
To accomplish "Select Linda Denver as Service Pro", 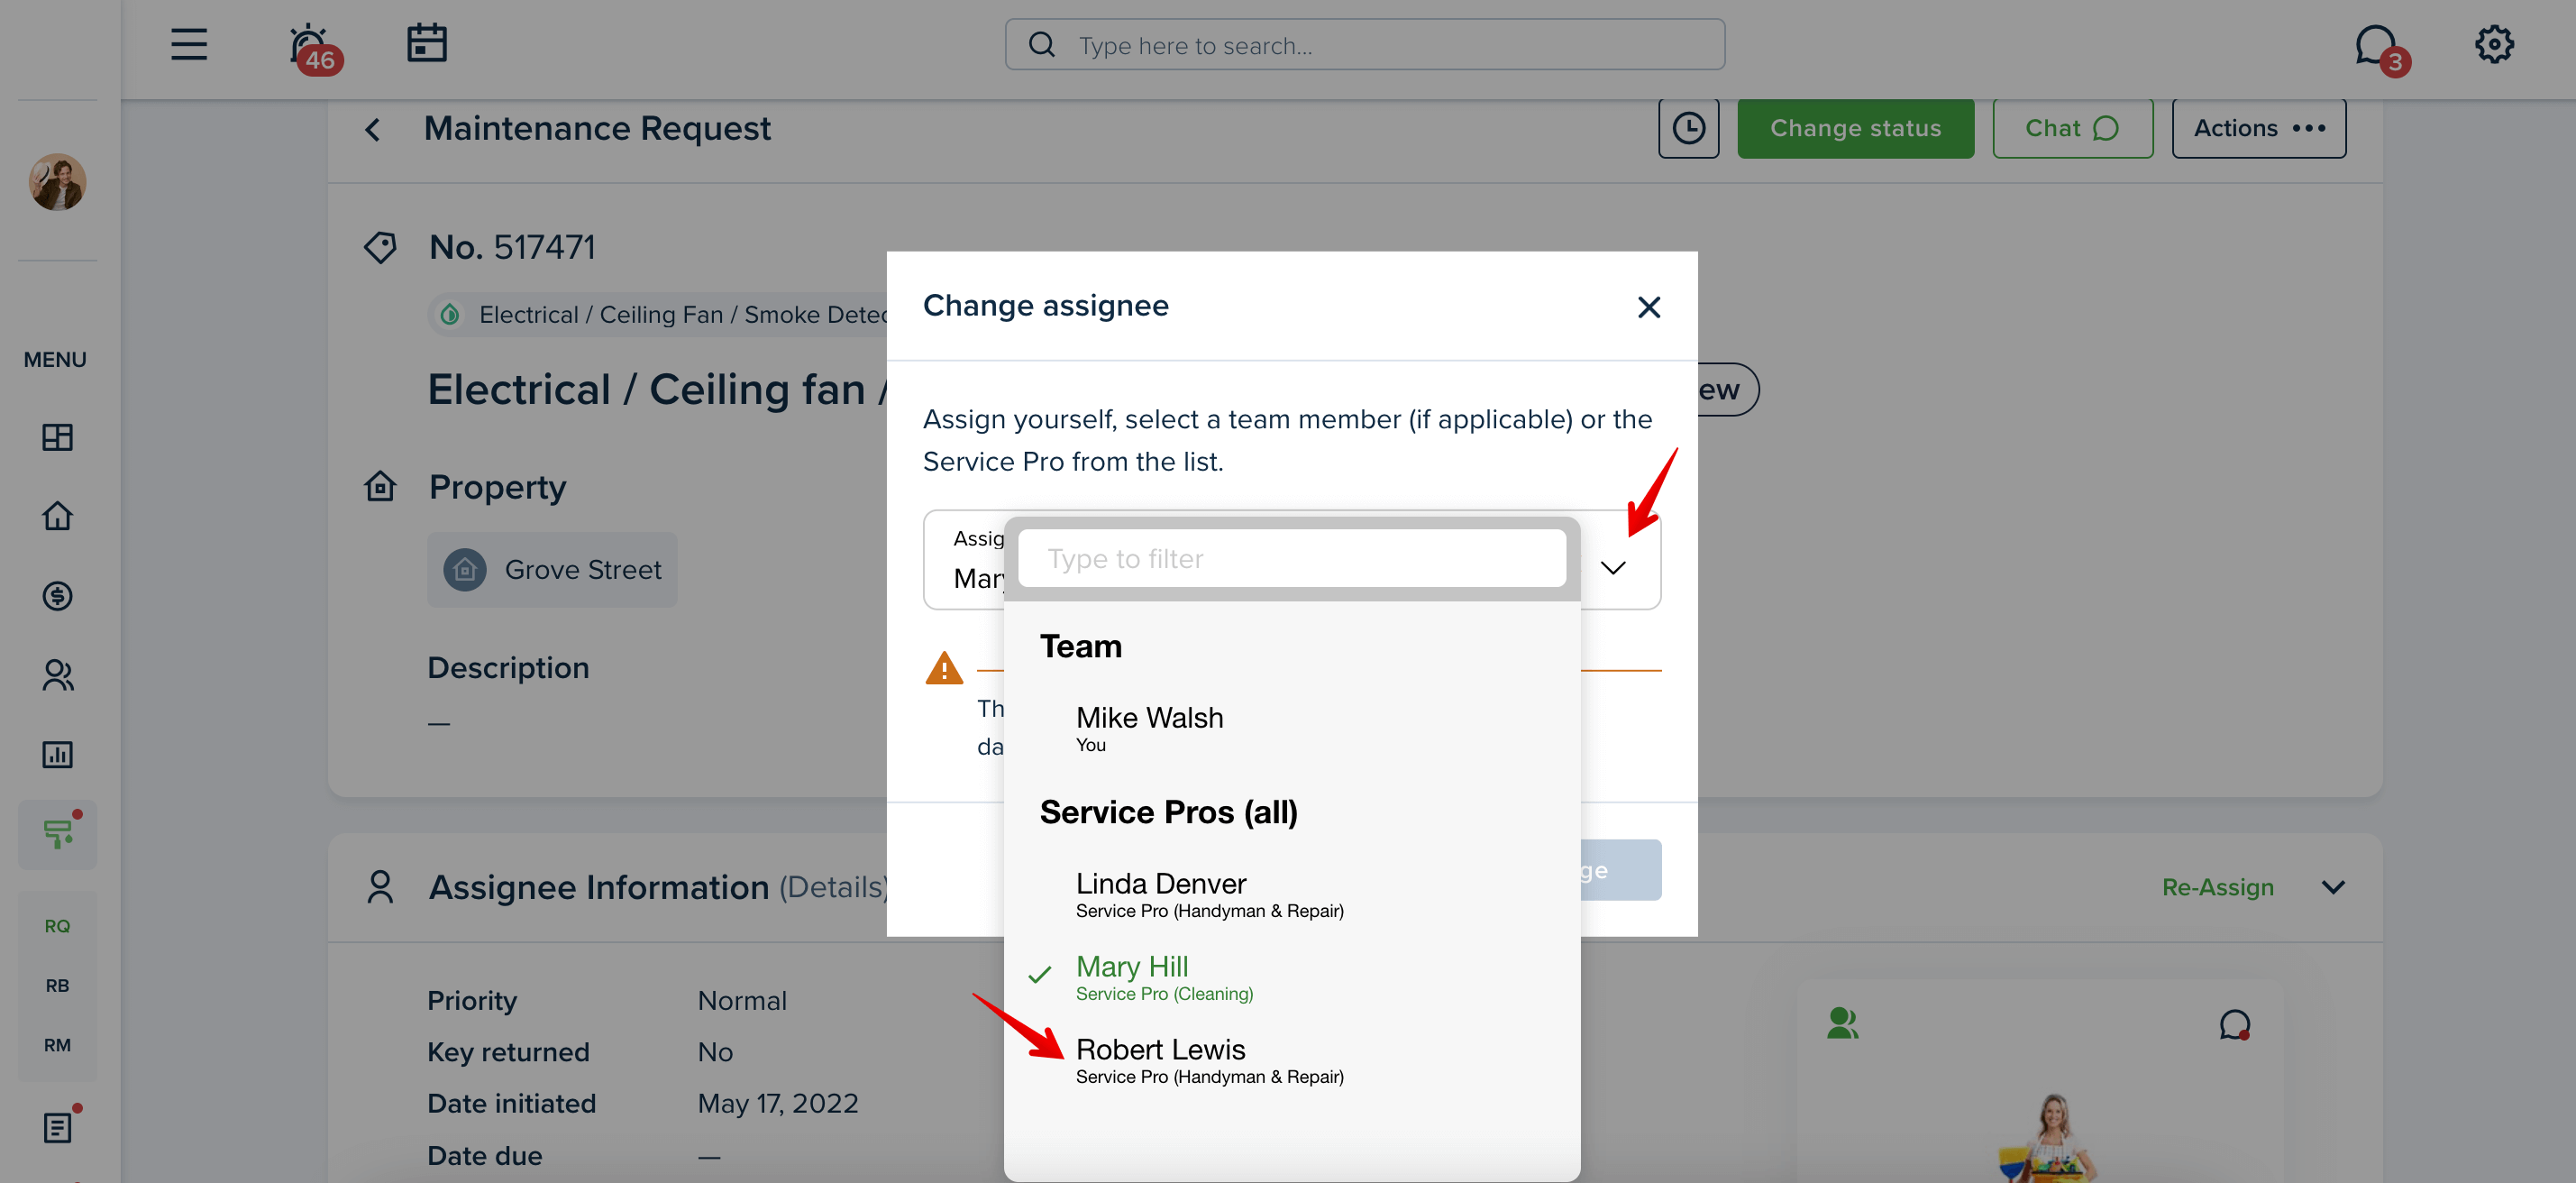I will point(1291,894).
